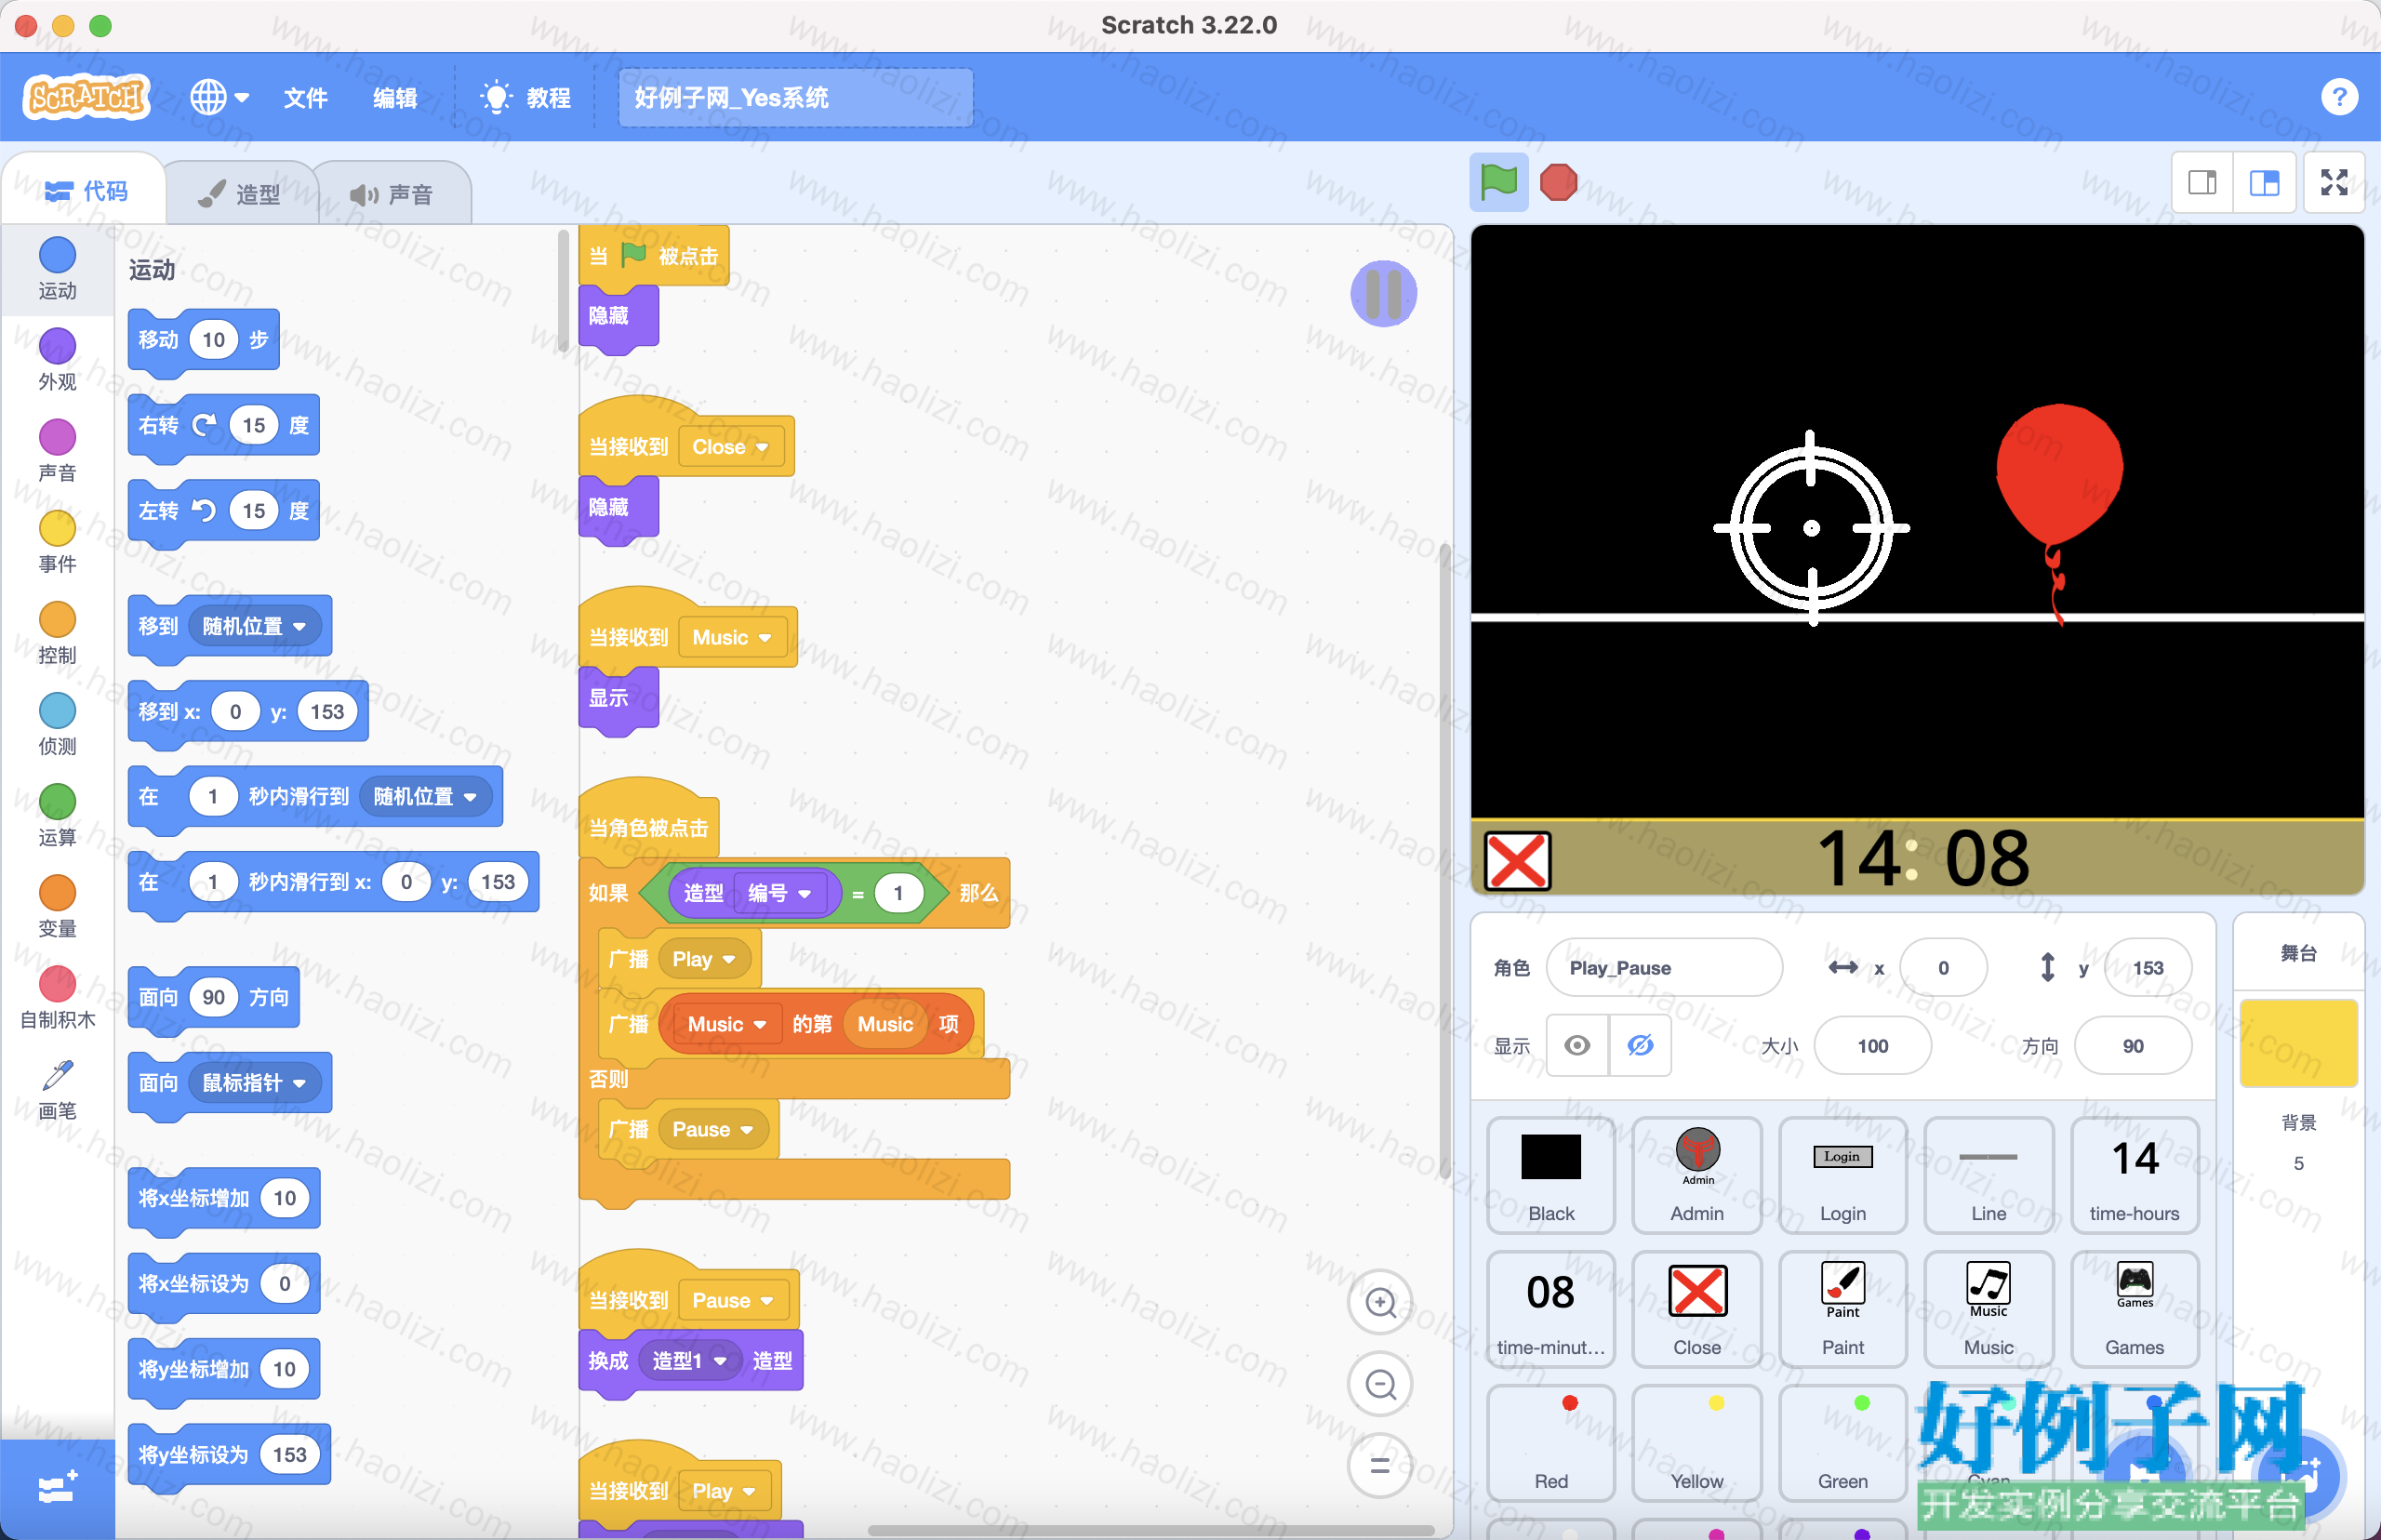2381x1540 pixels.
Task: Select the Paint sprite
Action: [1842, 1309]
